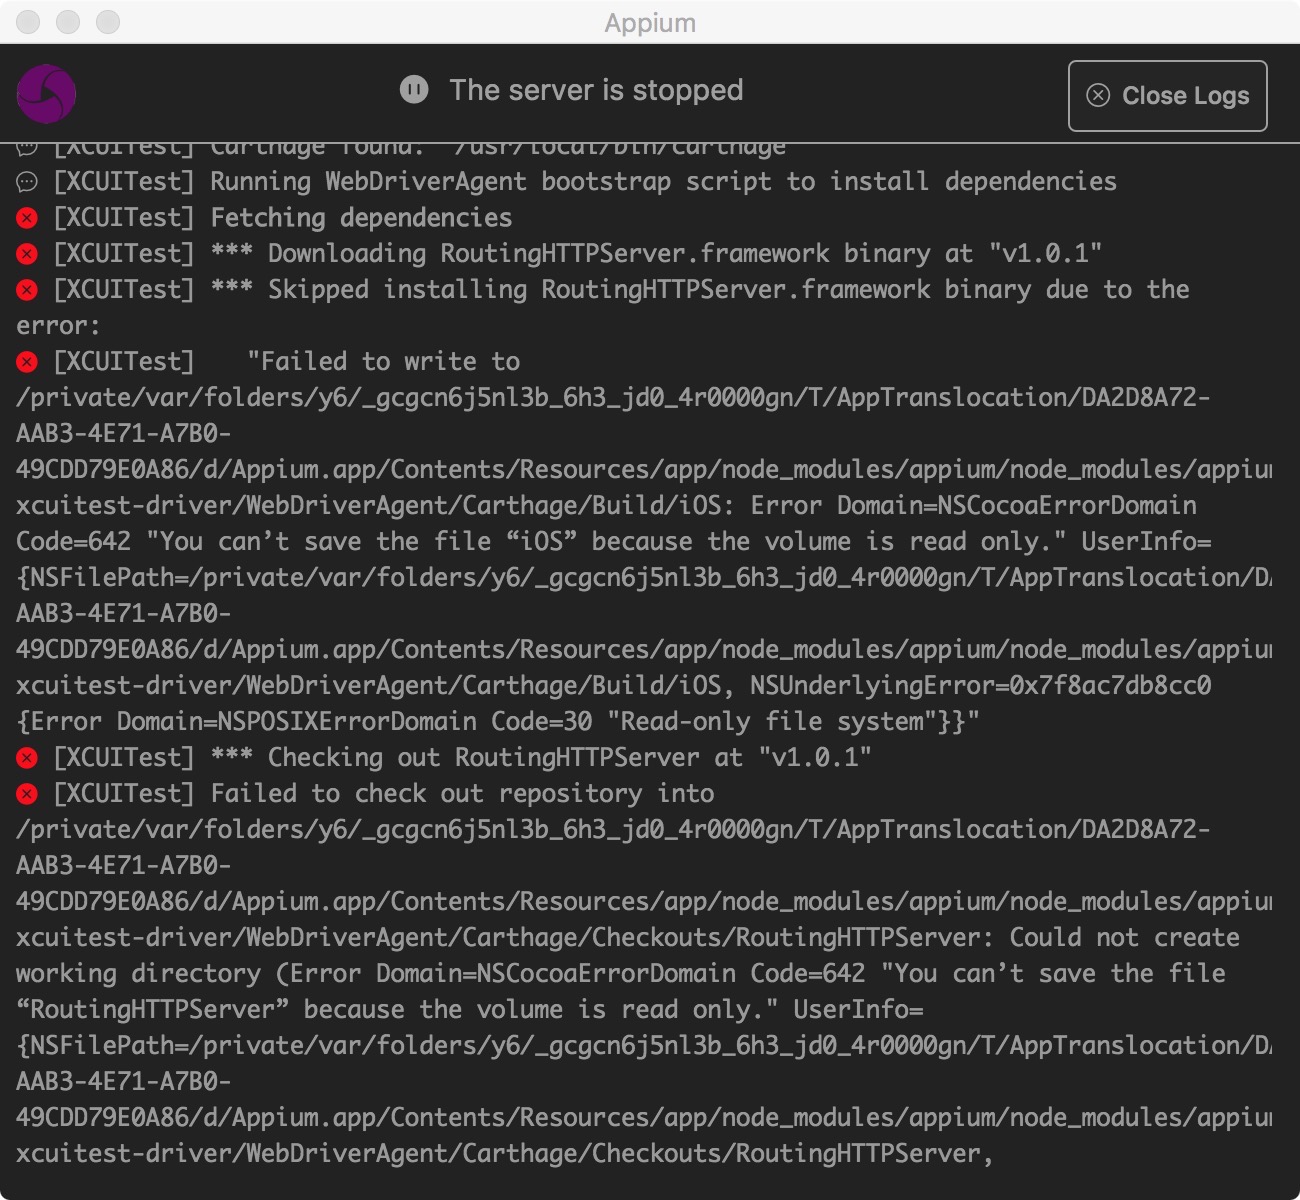Click the "Appium" window title
1300x1200 pixels.
coord(650,23)
